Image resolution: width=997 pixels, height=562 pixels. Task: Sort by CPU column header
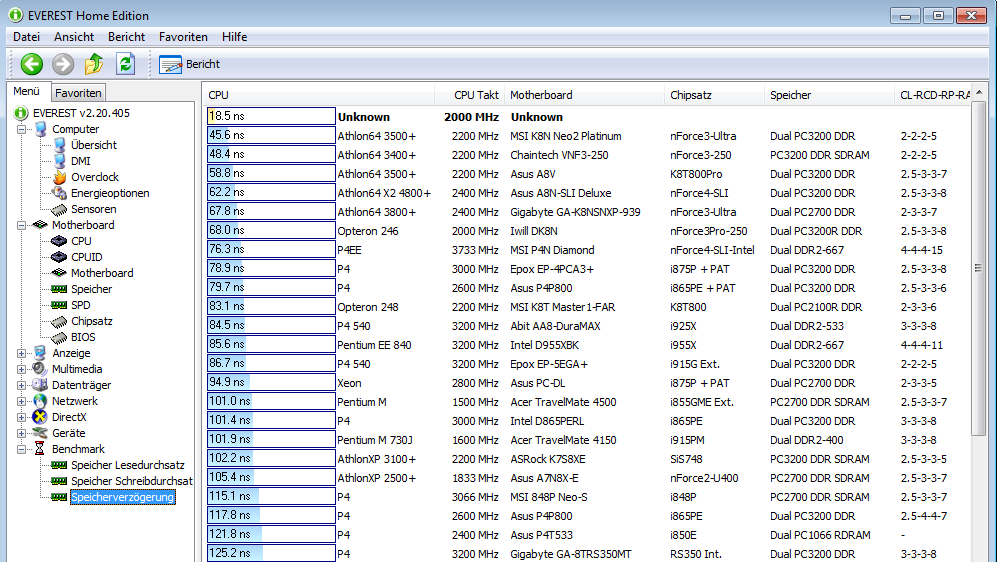point(319,95)
